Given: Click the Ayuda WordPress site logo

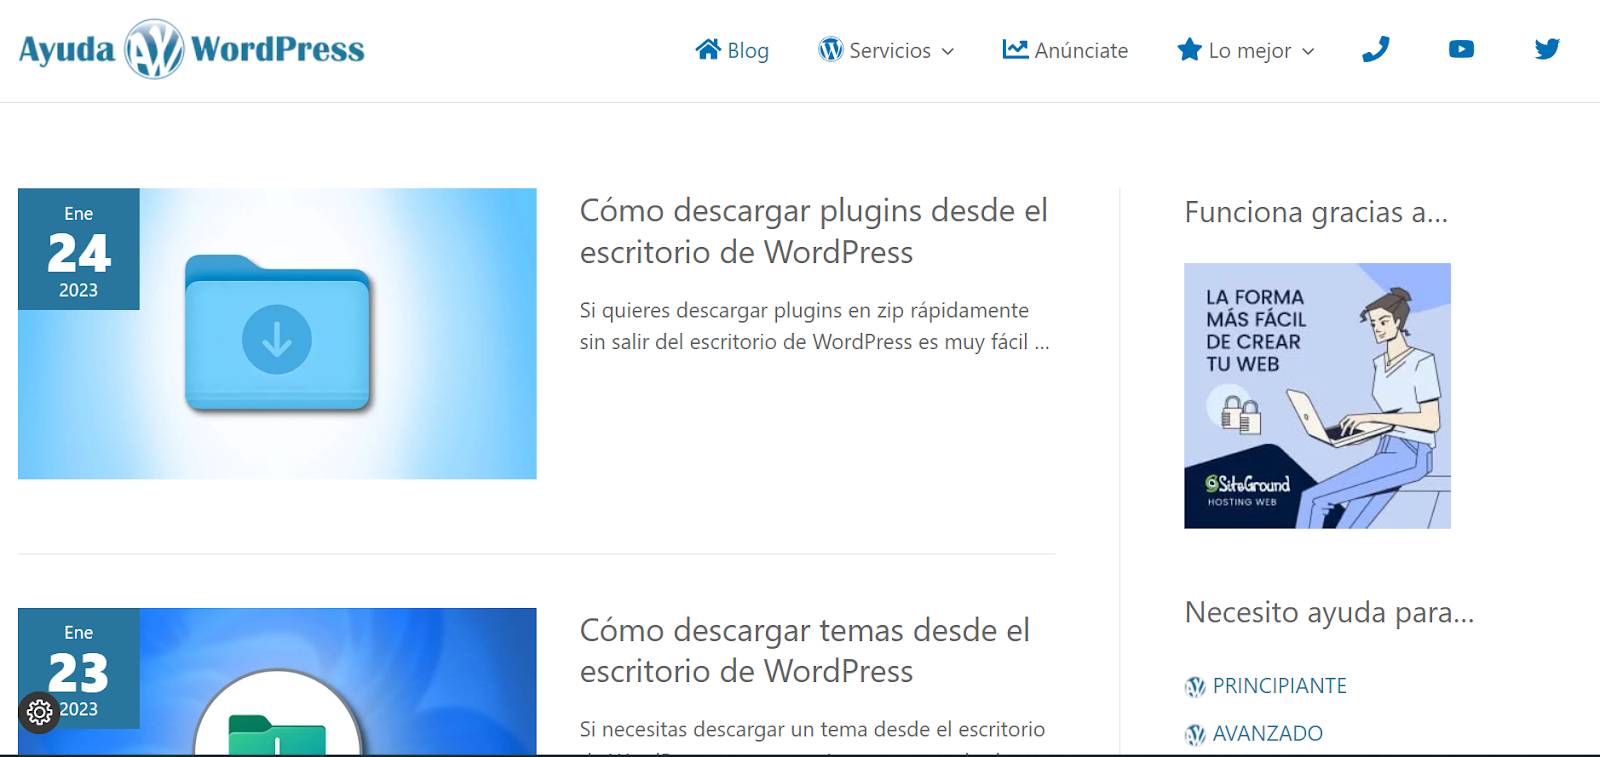Looking at the screenshot, I should 191,49.
